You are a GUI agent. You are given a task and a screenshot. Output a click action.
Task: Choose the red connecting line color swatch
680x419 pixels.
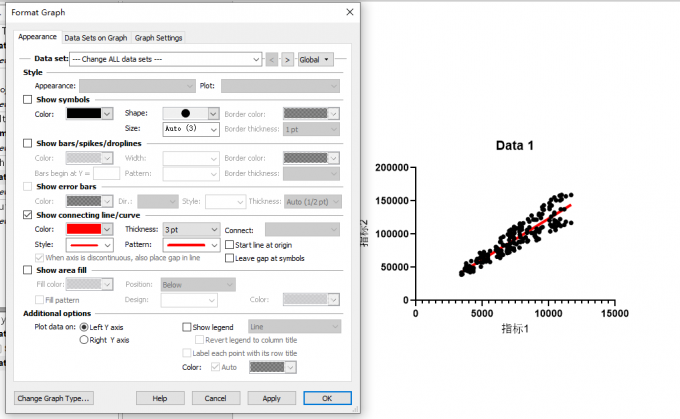click(84, 229)
